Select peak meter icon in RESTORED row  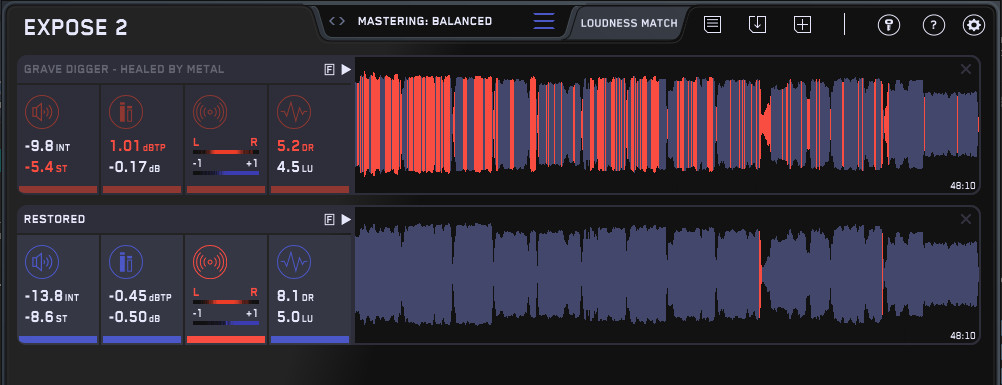tap(126, 262)
